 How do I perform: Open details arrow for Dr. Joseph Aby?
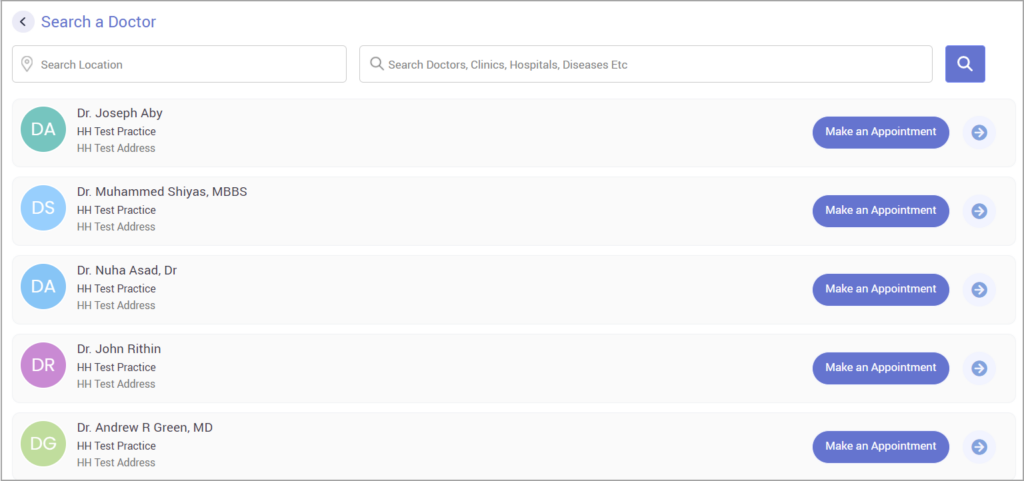(979, 132)
